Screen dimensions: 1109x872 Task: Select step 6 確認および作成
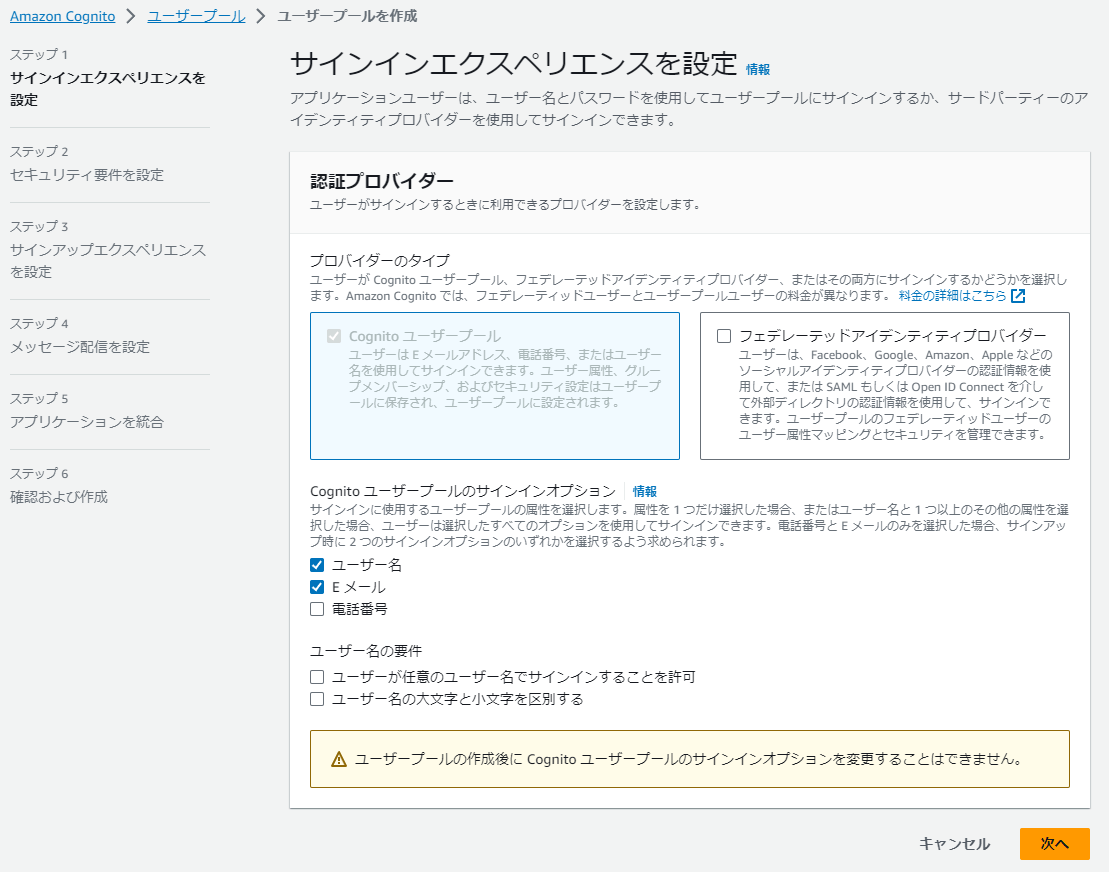pos(59,496)
